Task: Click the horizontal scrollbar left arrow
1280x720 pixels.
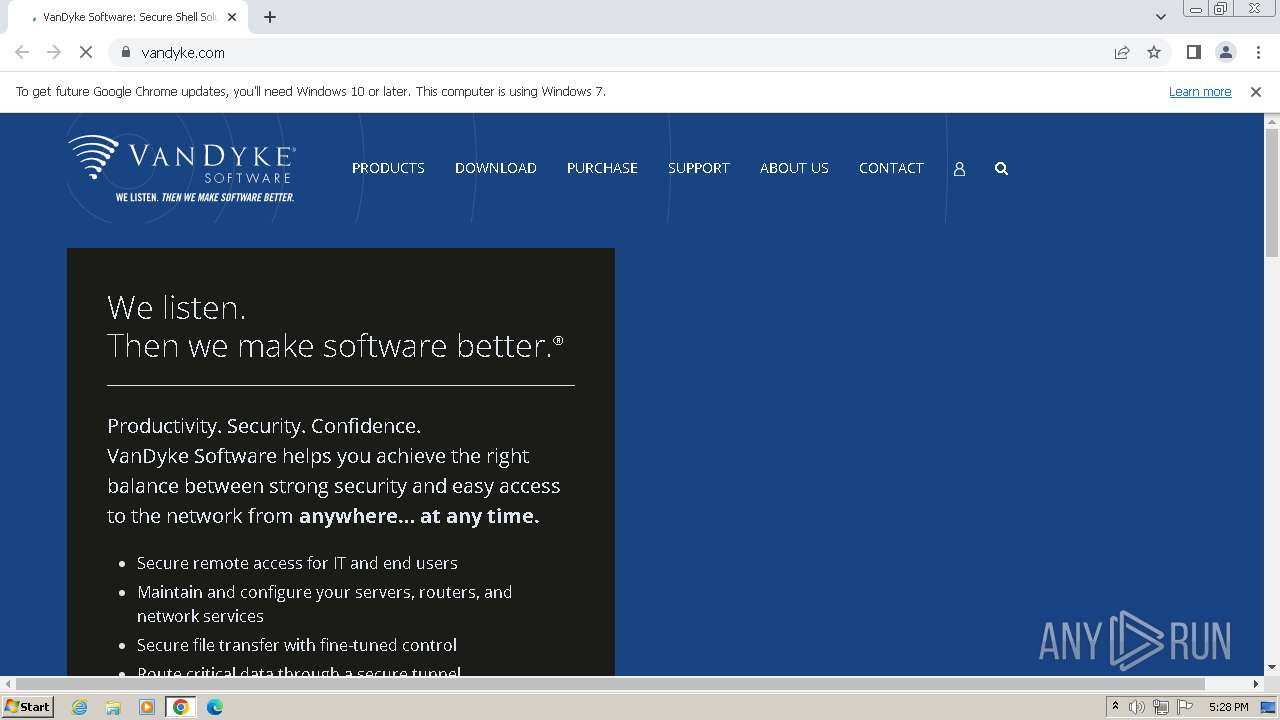Action: (8, 684)
